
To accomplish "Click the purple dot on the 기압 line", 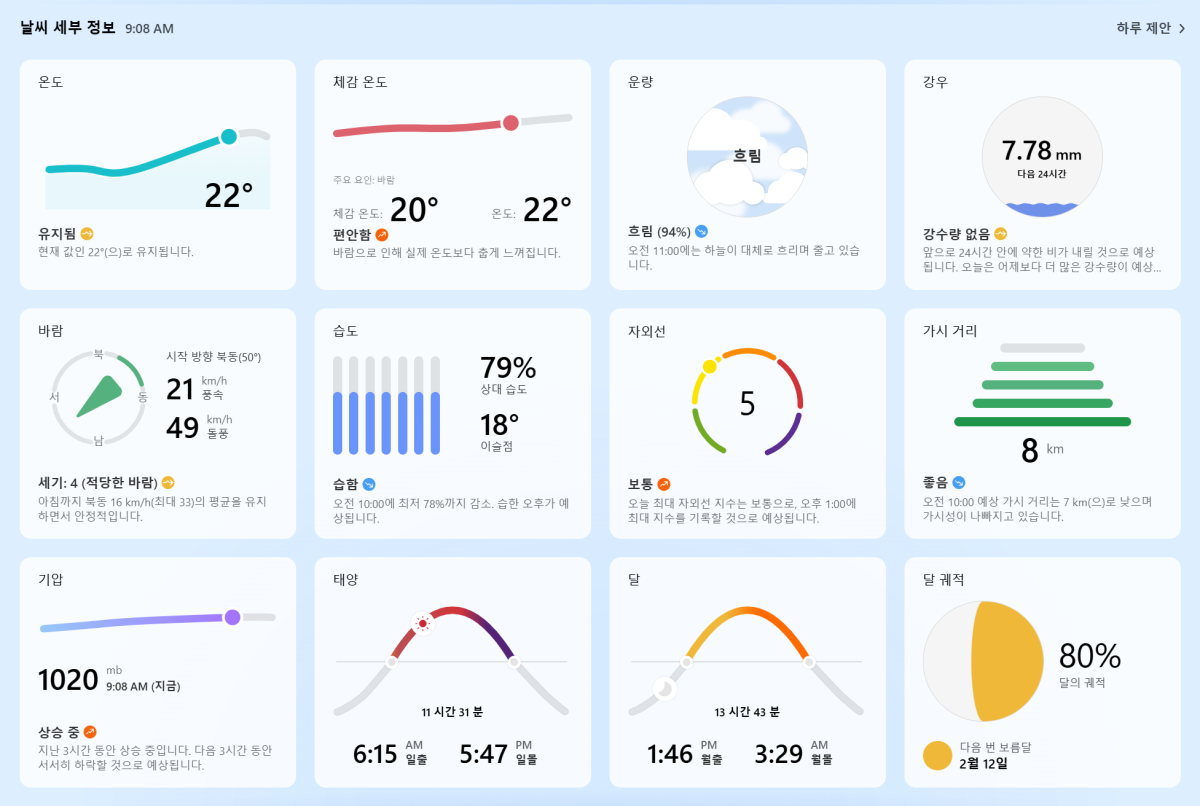I will pos(233,618).
